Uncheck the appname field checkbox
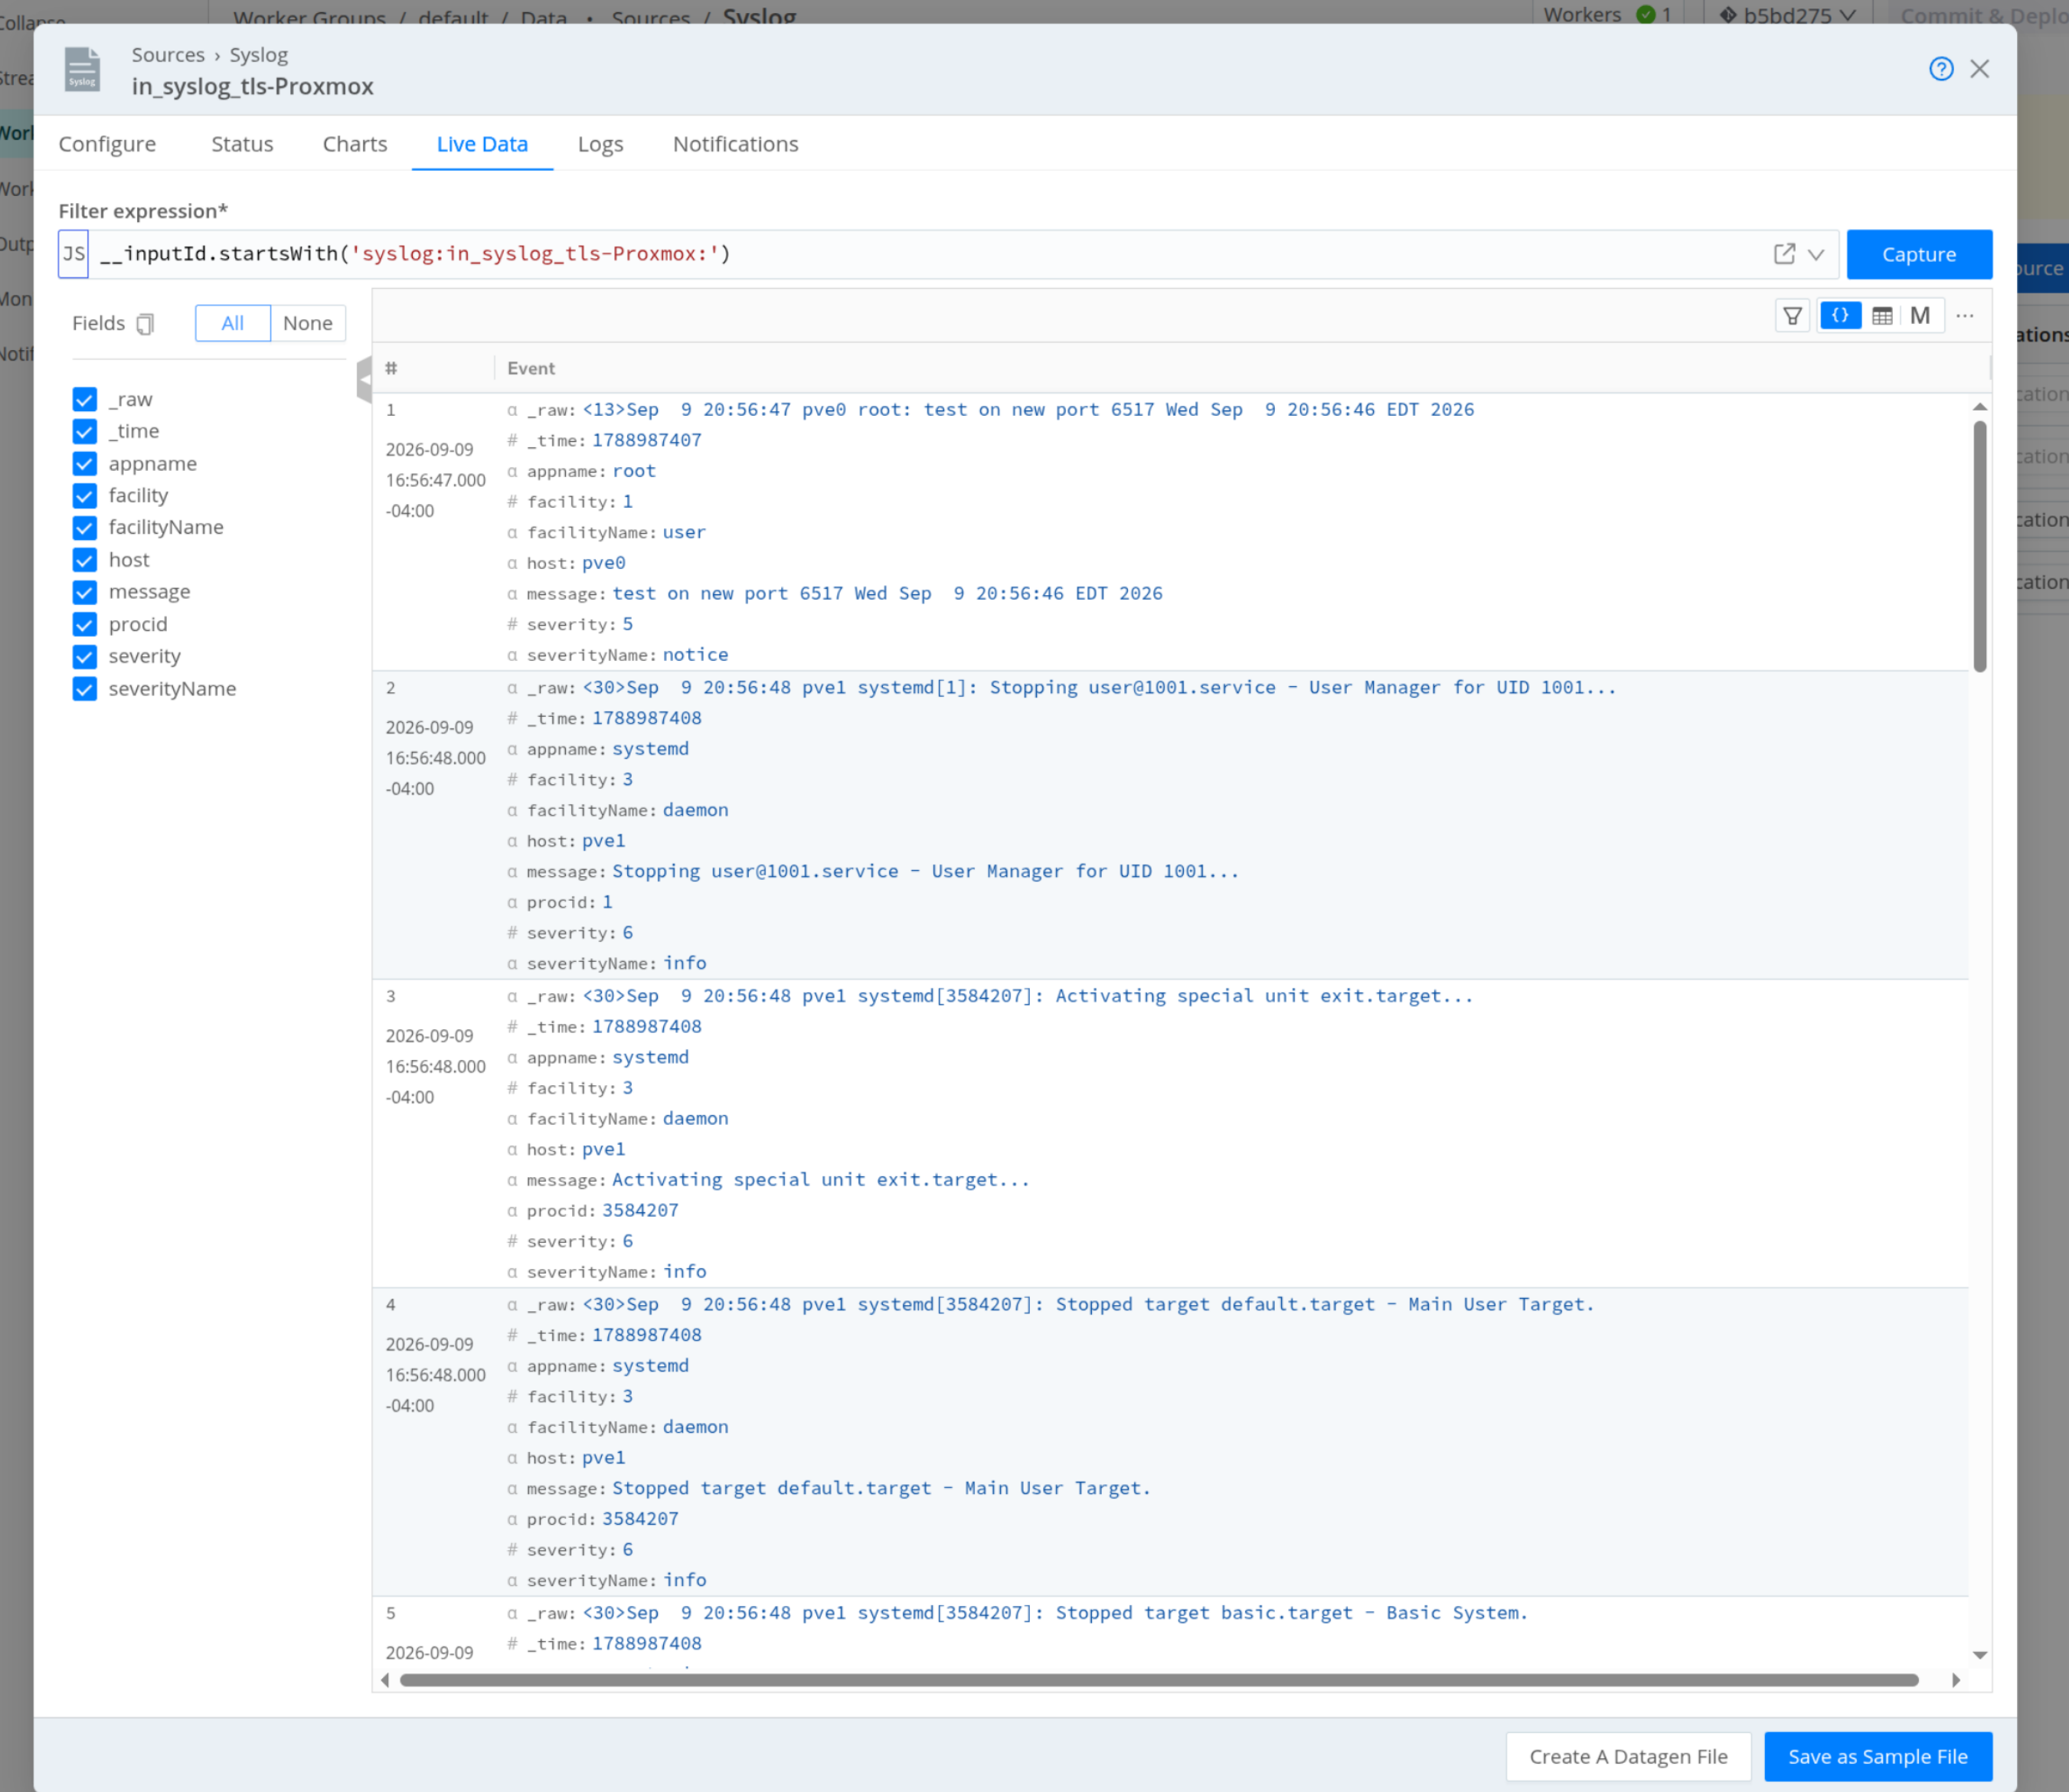Viewport: 2069px width, 1792px height. coord(85,464)
